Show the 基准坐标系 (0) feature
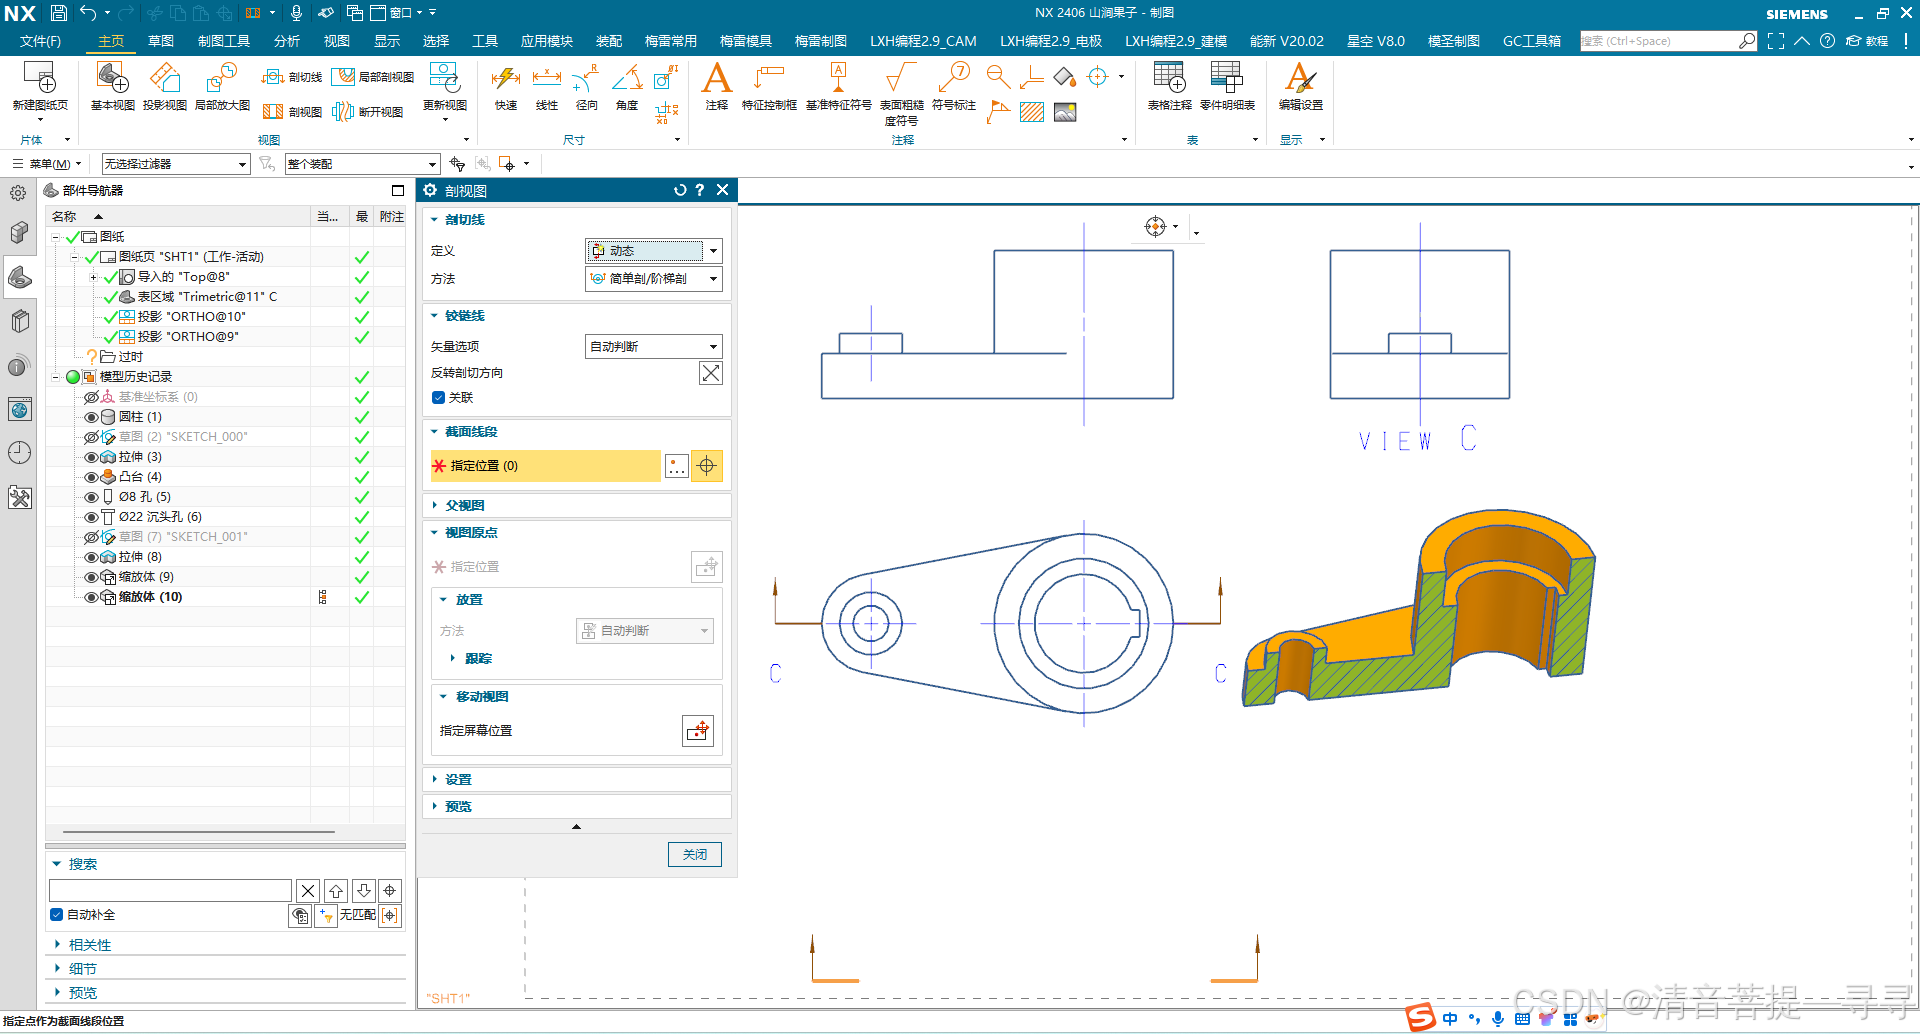1920x1034 pixels. pyautogui.click(x=92, y=397)
